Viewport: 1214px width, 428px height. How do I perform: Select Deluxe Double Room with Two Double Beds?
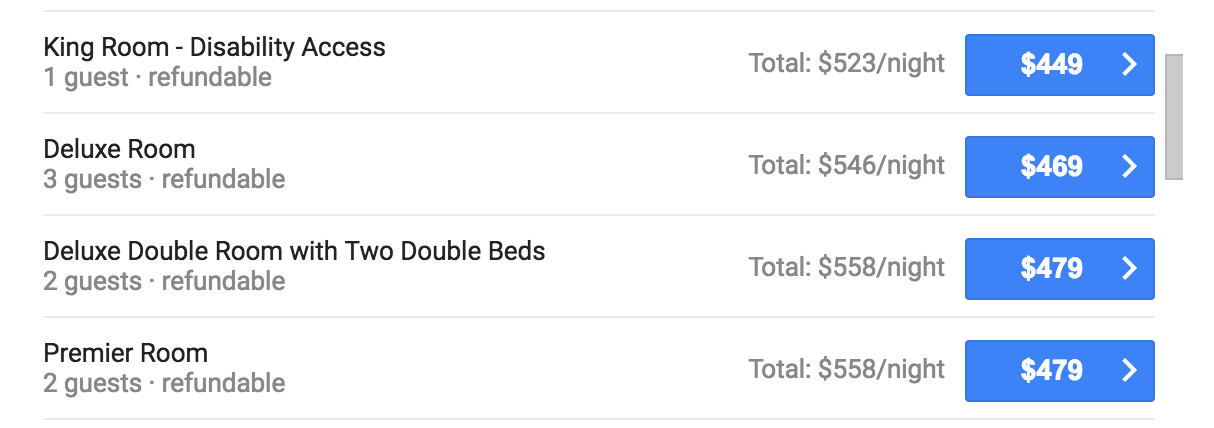[x=294, y=251]
